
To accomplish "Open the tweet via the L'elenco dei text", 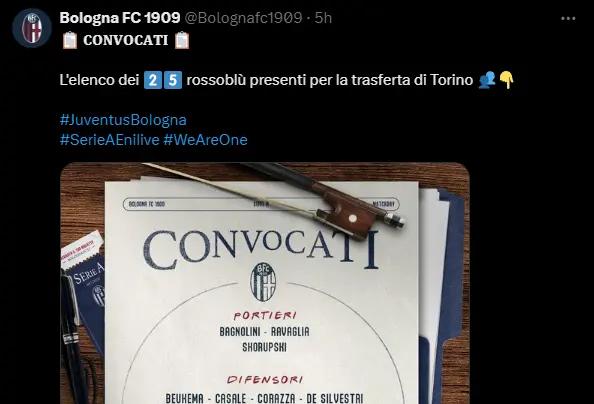I will [x=99, y=80].
